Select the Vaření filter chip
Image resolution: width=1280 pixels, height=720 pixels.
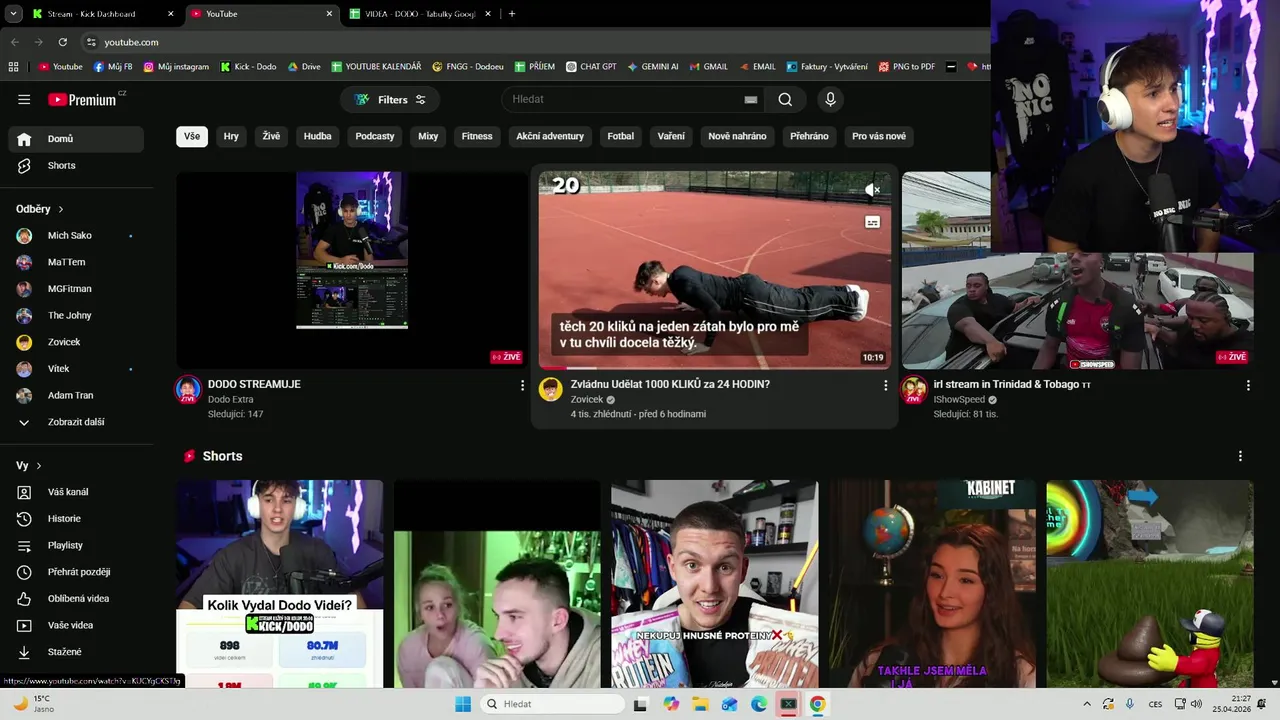(671, 136)
